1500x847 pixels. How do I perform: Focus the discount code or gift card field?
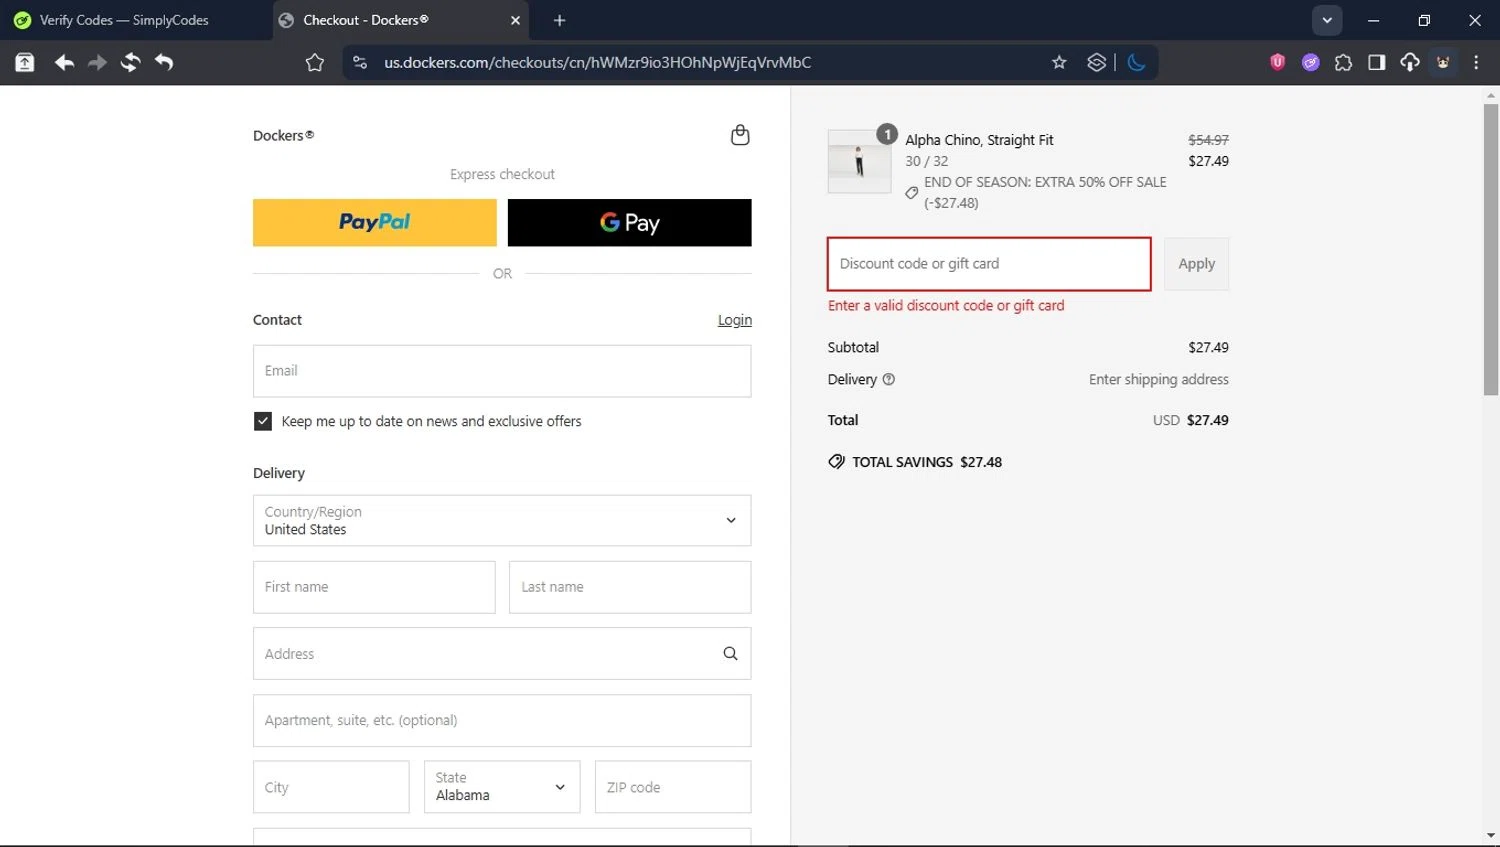tap(989, 264)
